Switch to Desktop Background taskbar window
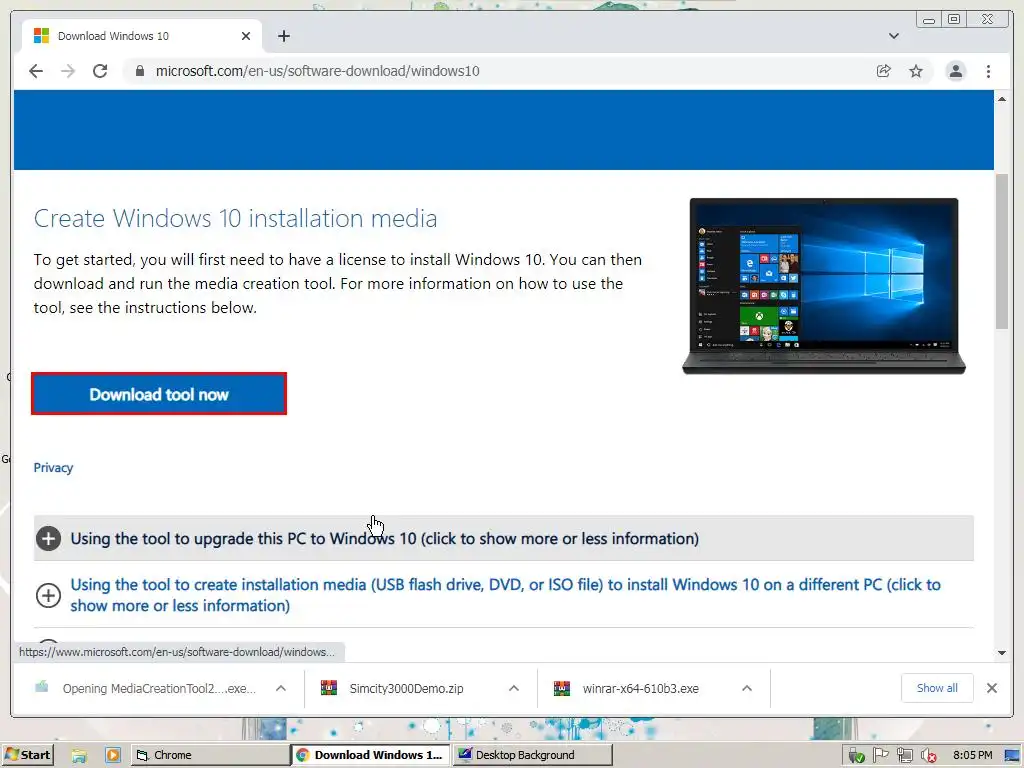Viewport: 1024px width, 768px height. [533, 755]
